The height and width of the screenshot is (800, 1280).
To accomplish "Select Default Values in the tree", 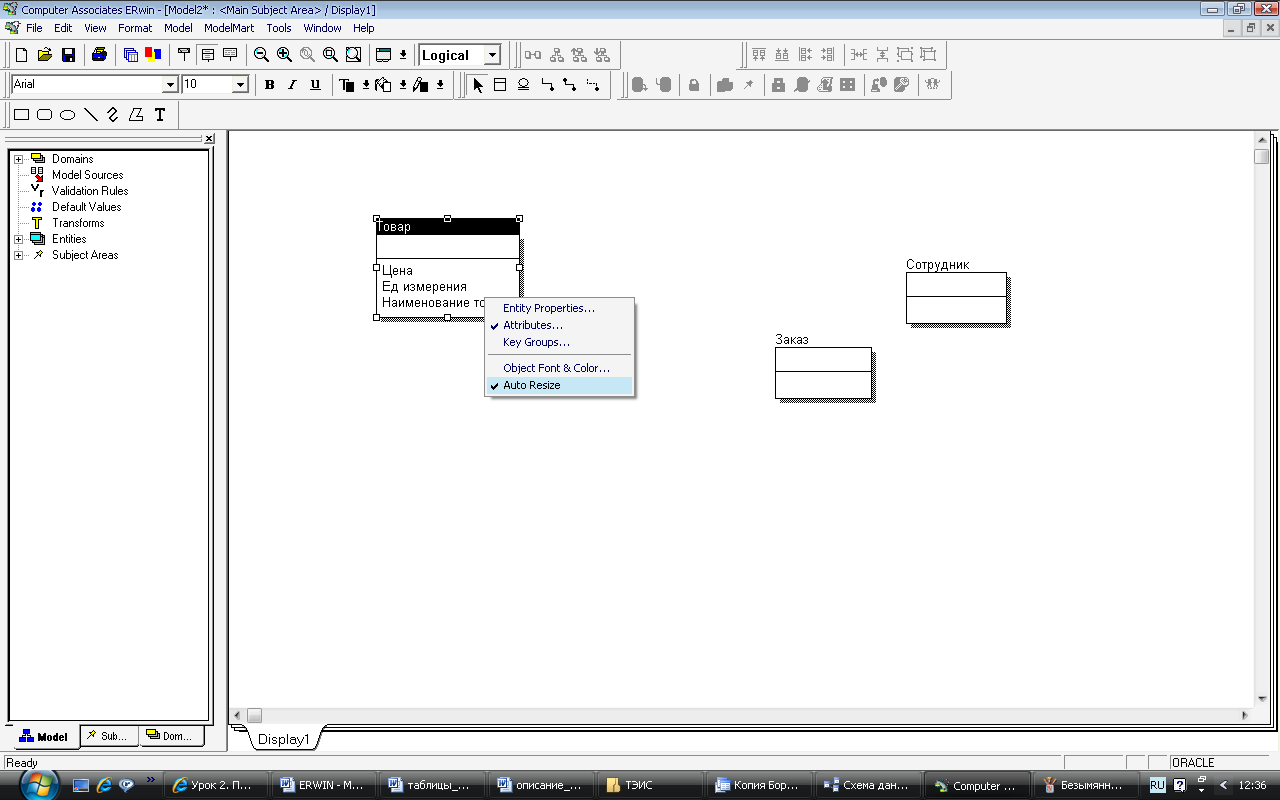I will (86, 207).
